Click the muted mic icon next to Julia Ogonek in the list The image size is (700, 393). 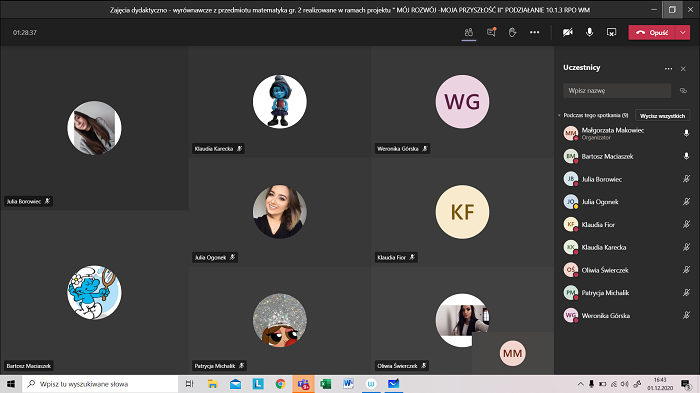point(686,201)
